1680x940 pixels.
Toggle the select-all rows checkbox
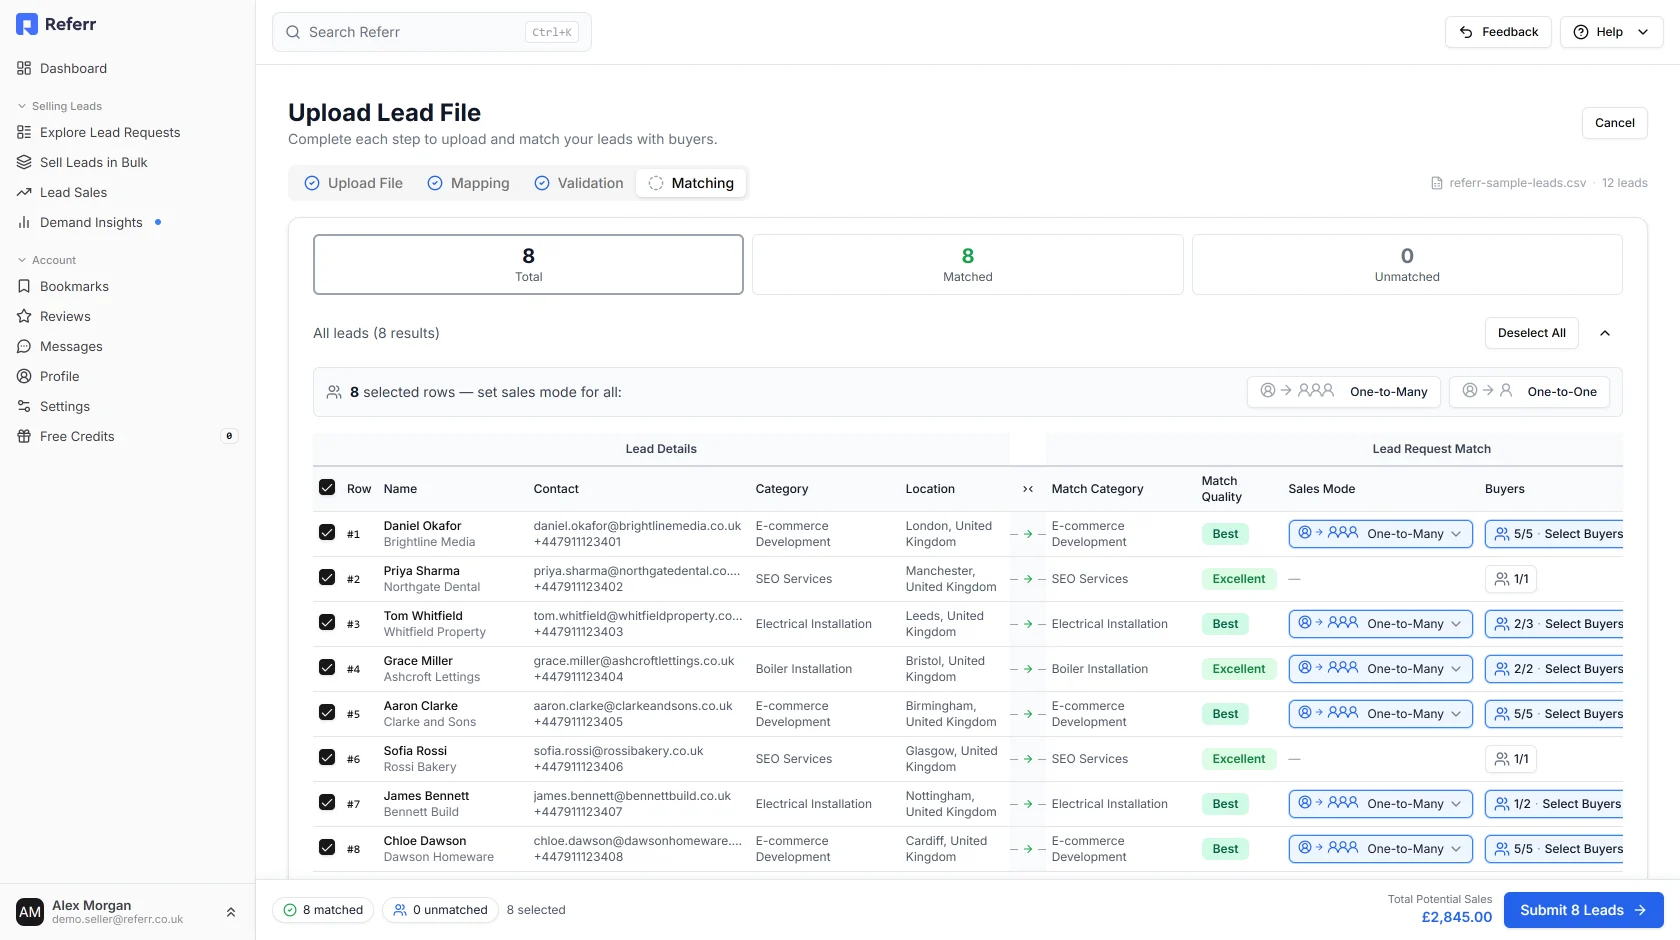[327, 488]
